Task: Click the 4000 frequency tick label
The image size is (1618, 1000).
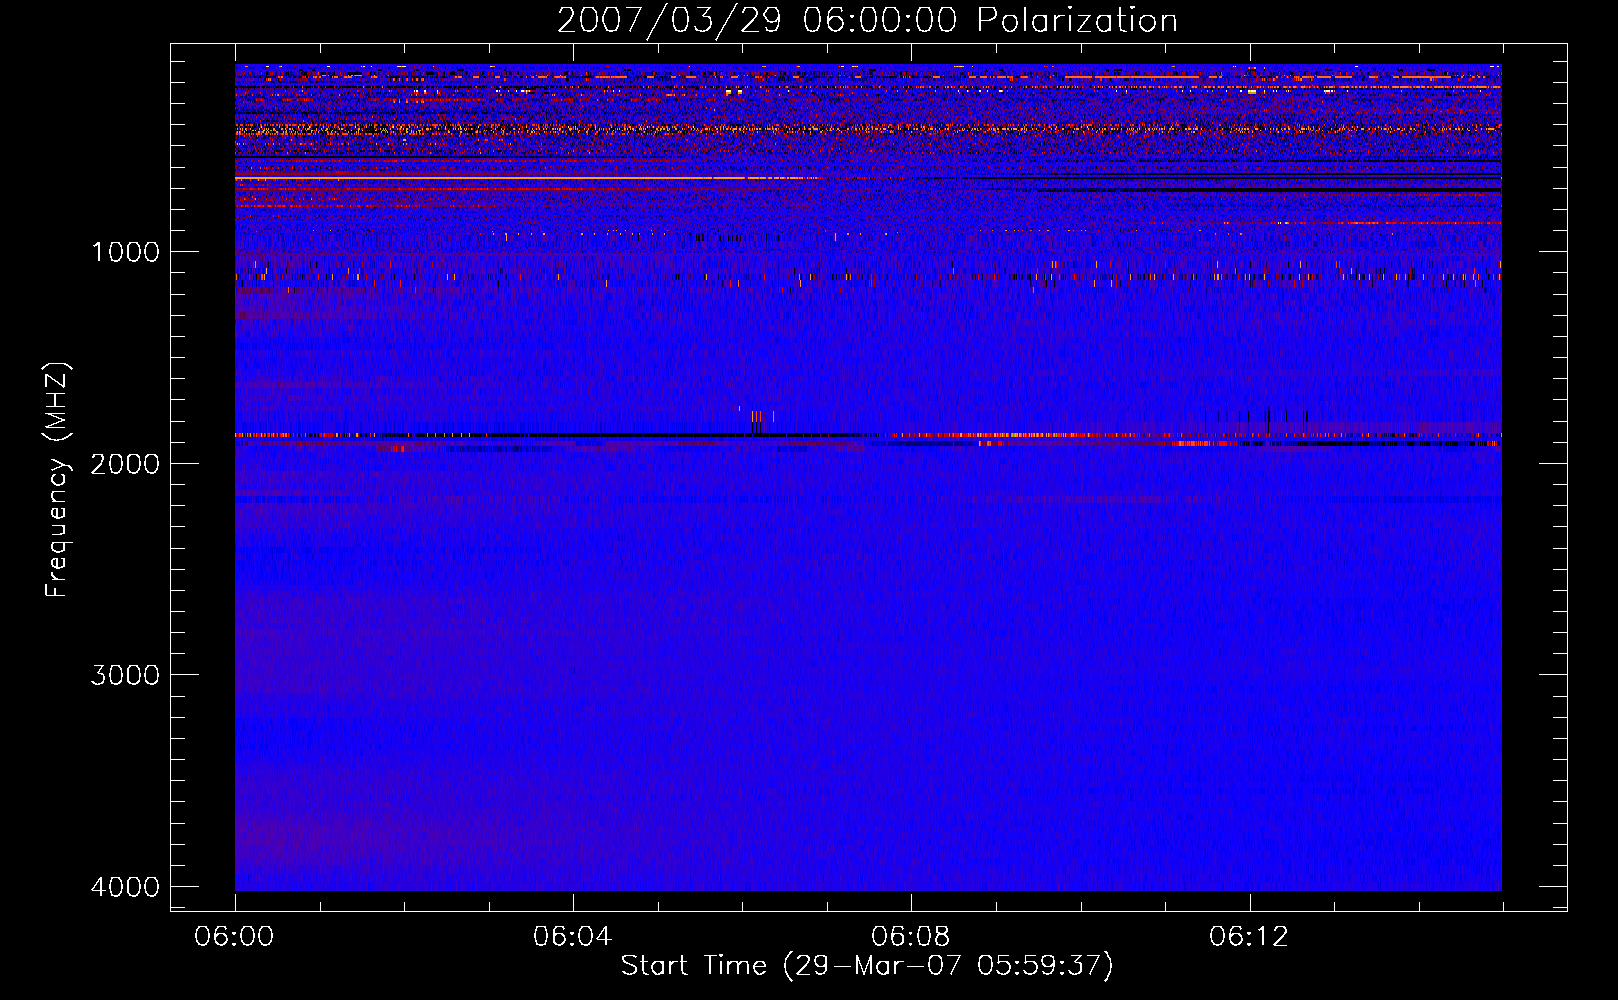Action: click(x=125, y=887)
